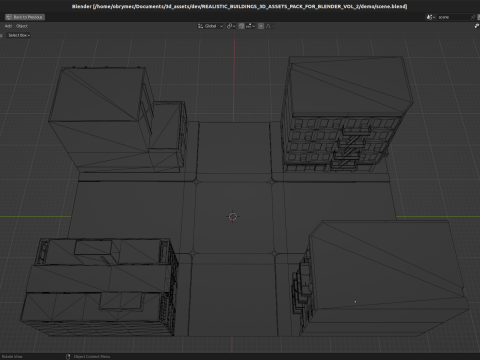Click the orange object origin dot

[x=355, y=302]
